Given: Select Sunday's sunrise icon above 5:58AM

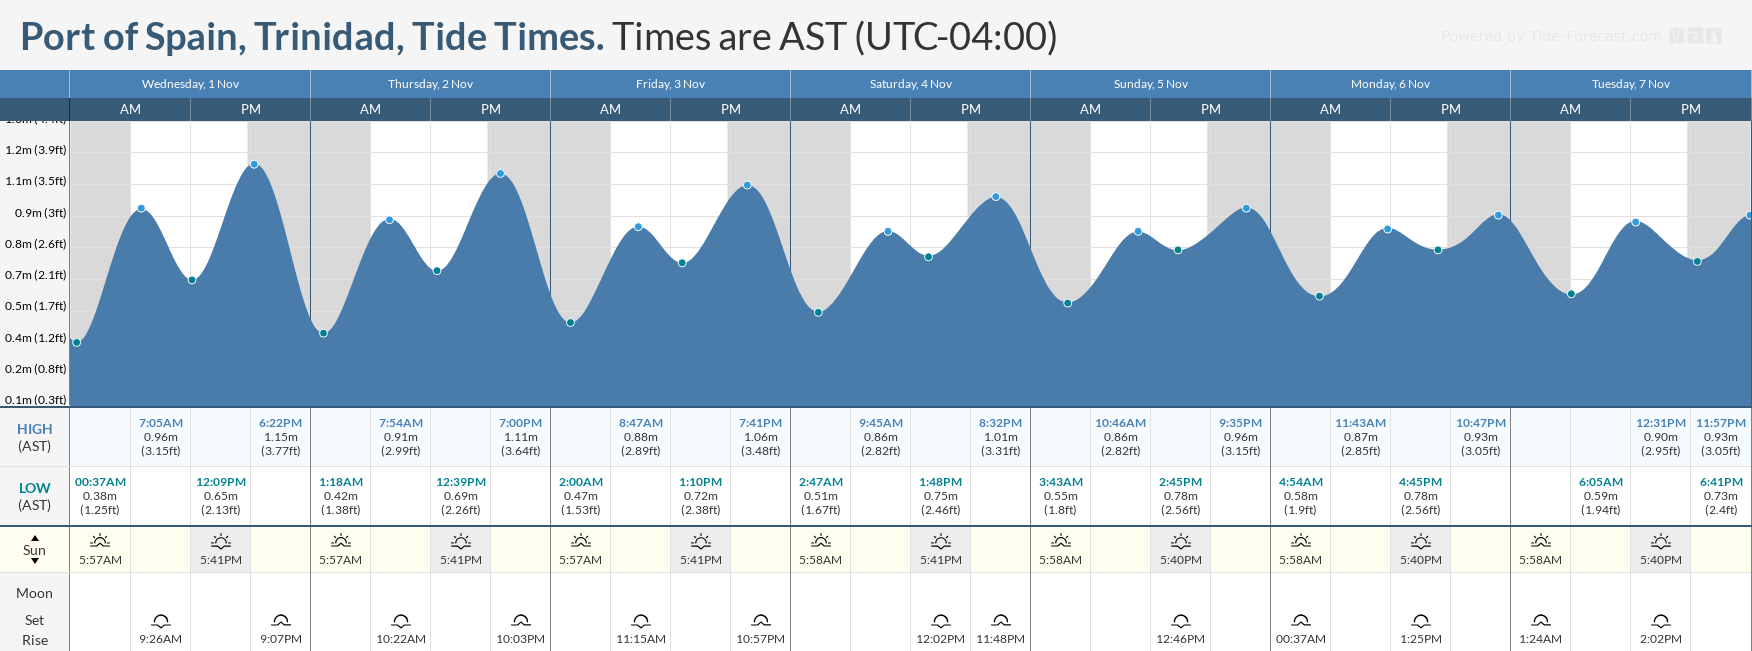Looking at the screenshot, I should (1060, 541).
